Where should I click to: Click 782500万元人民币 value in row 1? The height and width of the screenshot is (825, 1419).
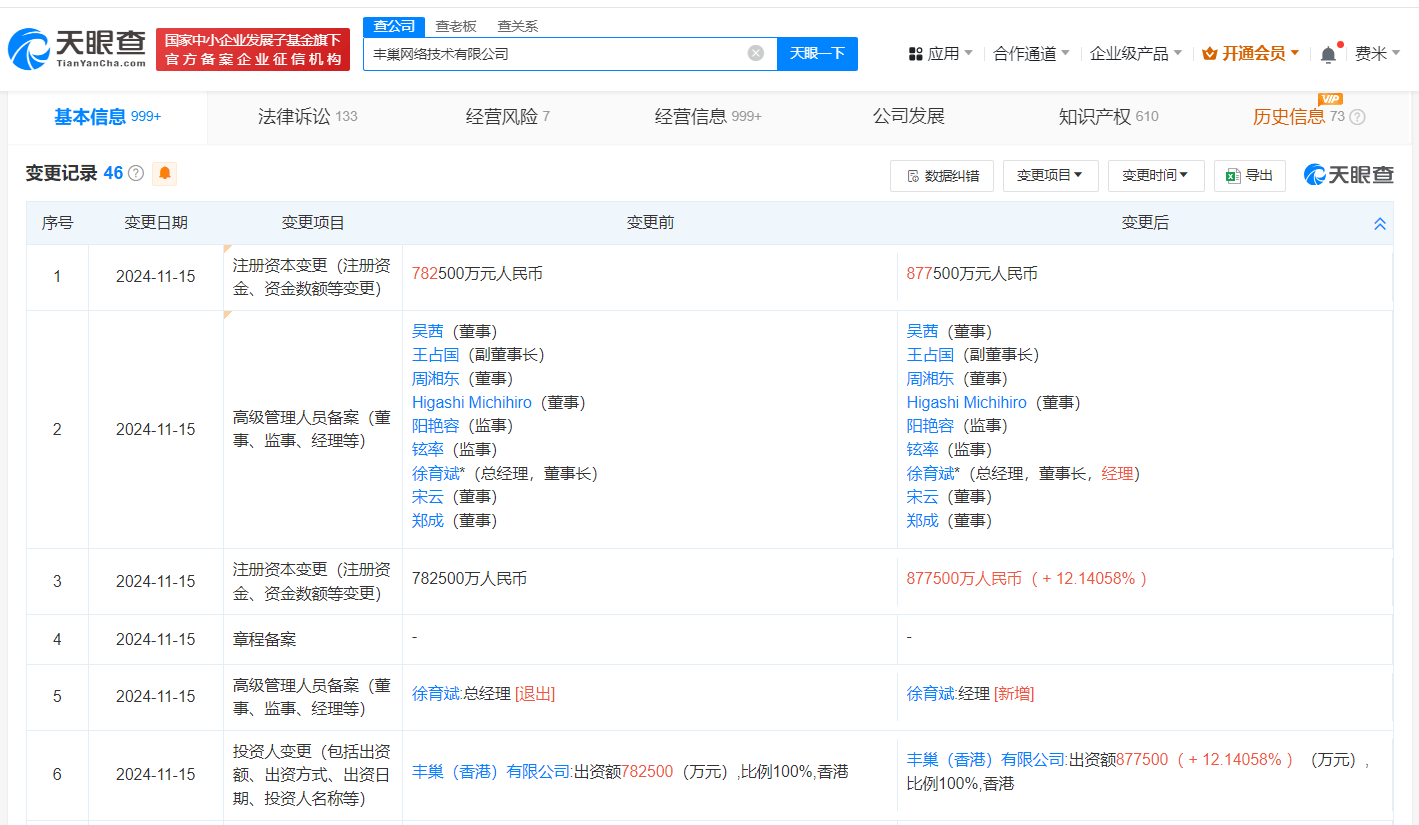point(477,273)
